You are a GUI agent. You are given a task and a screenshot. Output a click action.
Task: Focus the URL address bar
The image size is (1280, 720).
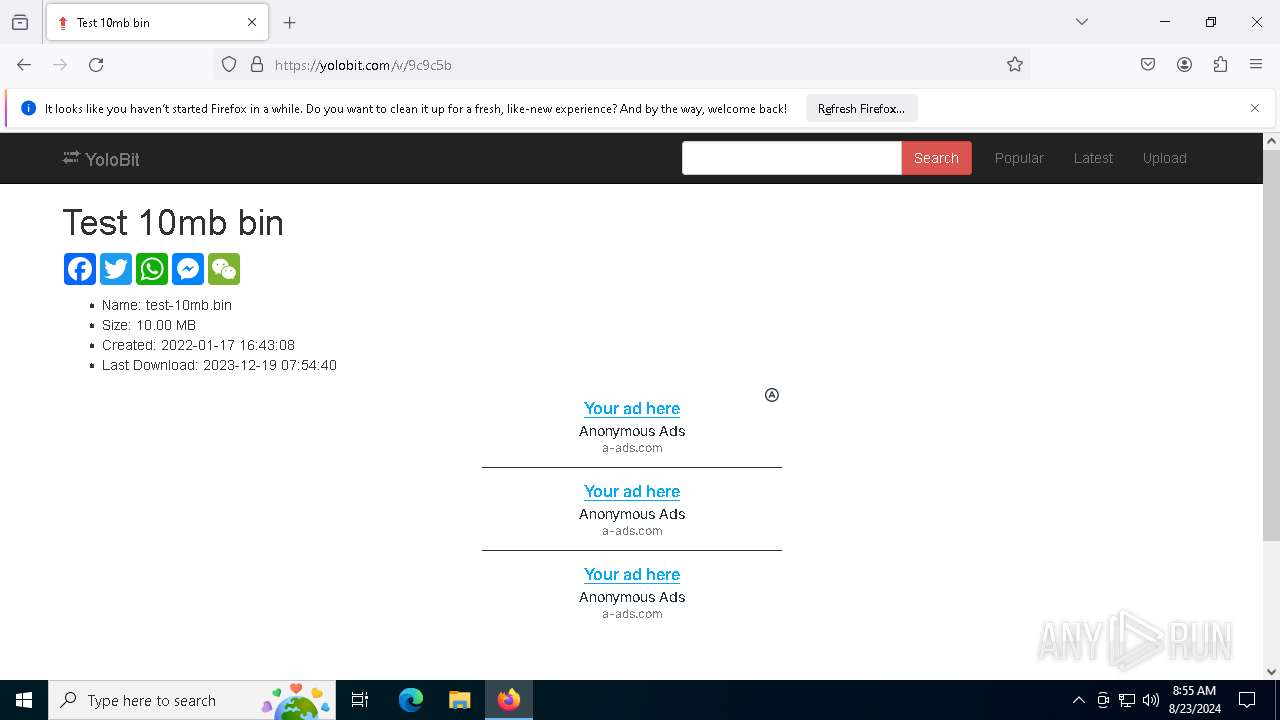tap(620, 65)
